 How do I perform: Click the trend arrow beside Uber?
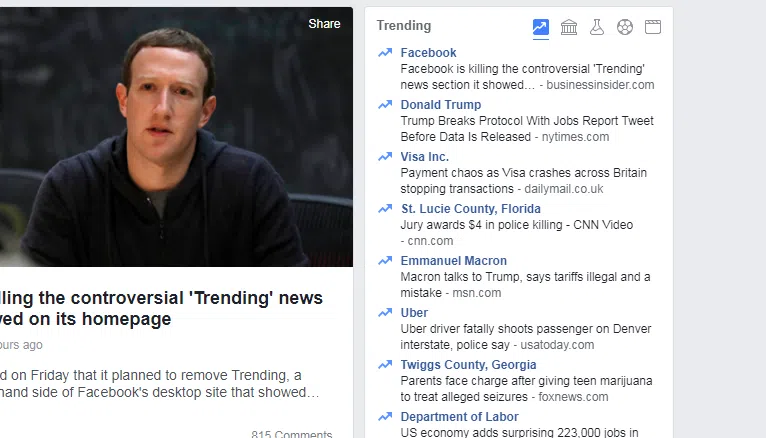(x=385, y=313)
